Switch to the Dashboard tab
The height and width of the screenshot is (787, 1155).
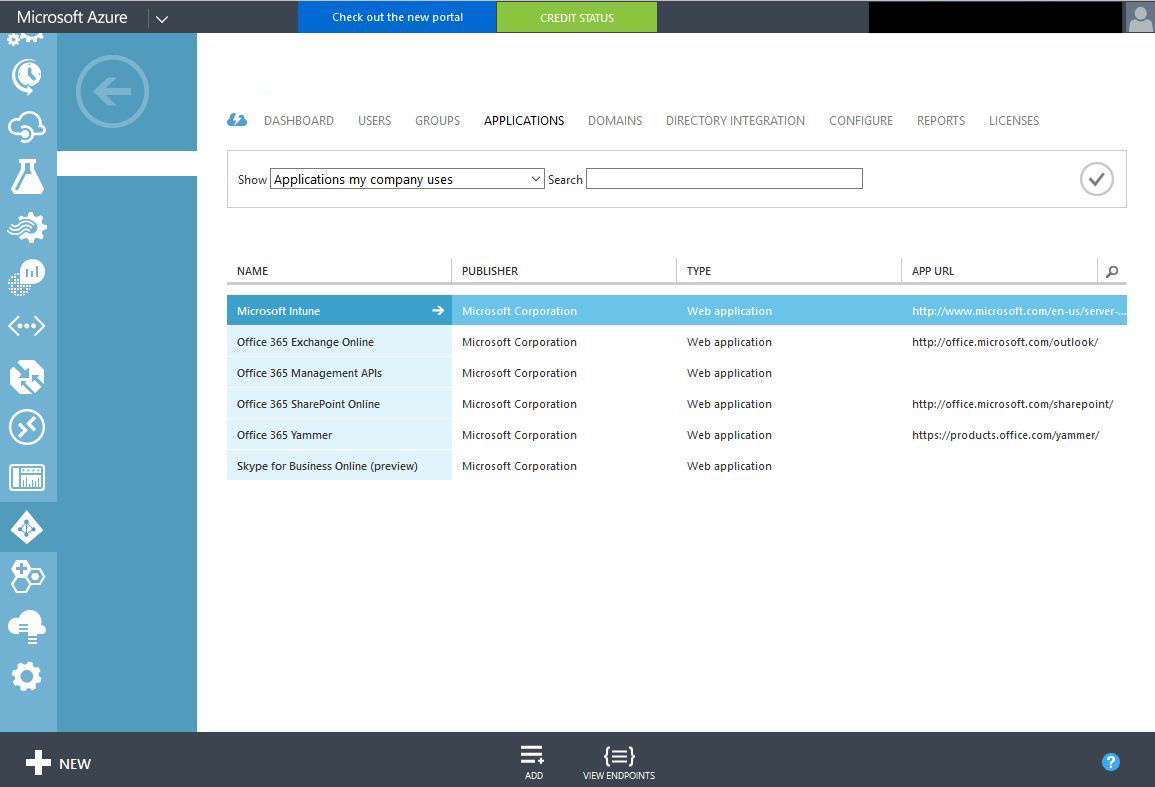[299, 120]
